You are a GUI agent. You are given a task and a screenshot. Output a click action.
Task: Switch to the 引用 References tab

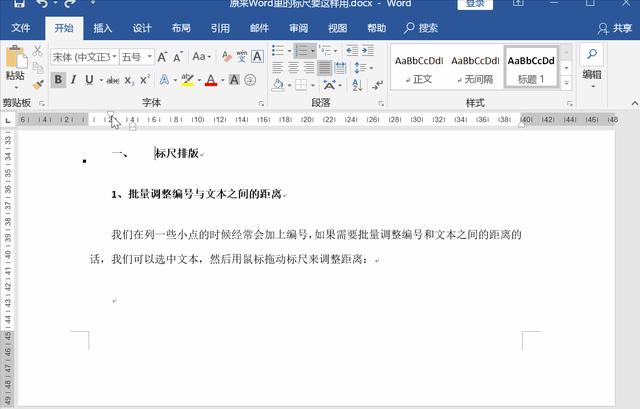220,28
